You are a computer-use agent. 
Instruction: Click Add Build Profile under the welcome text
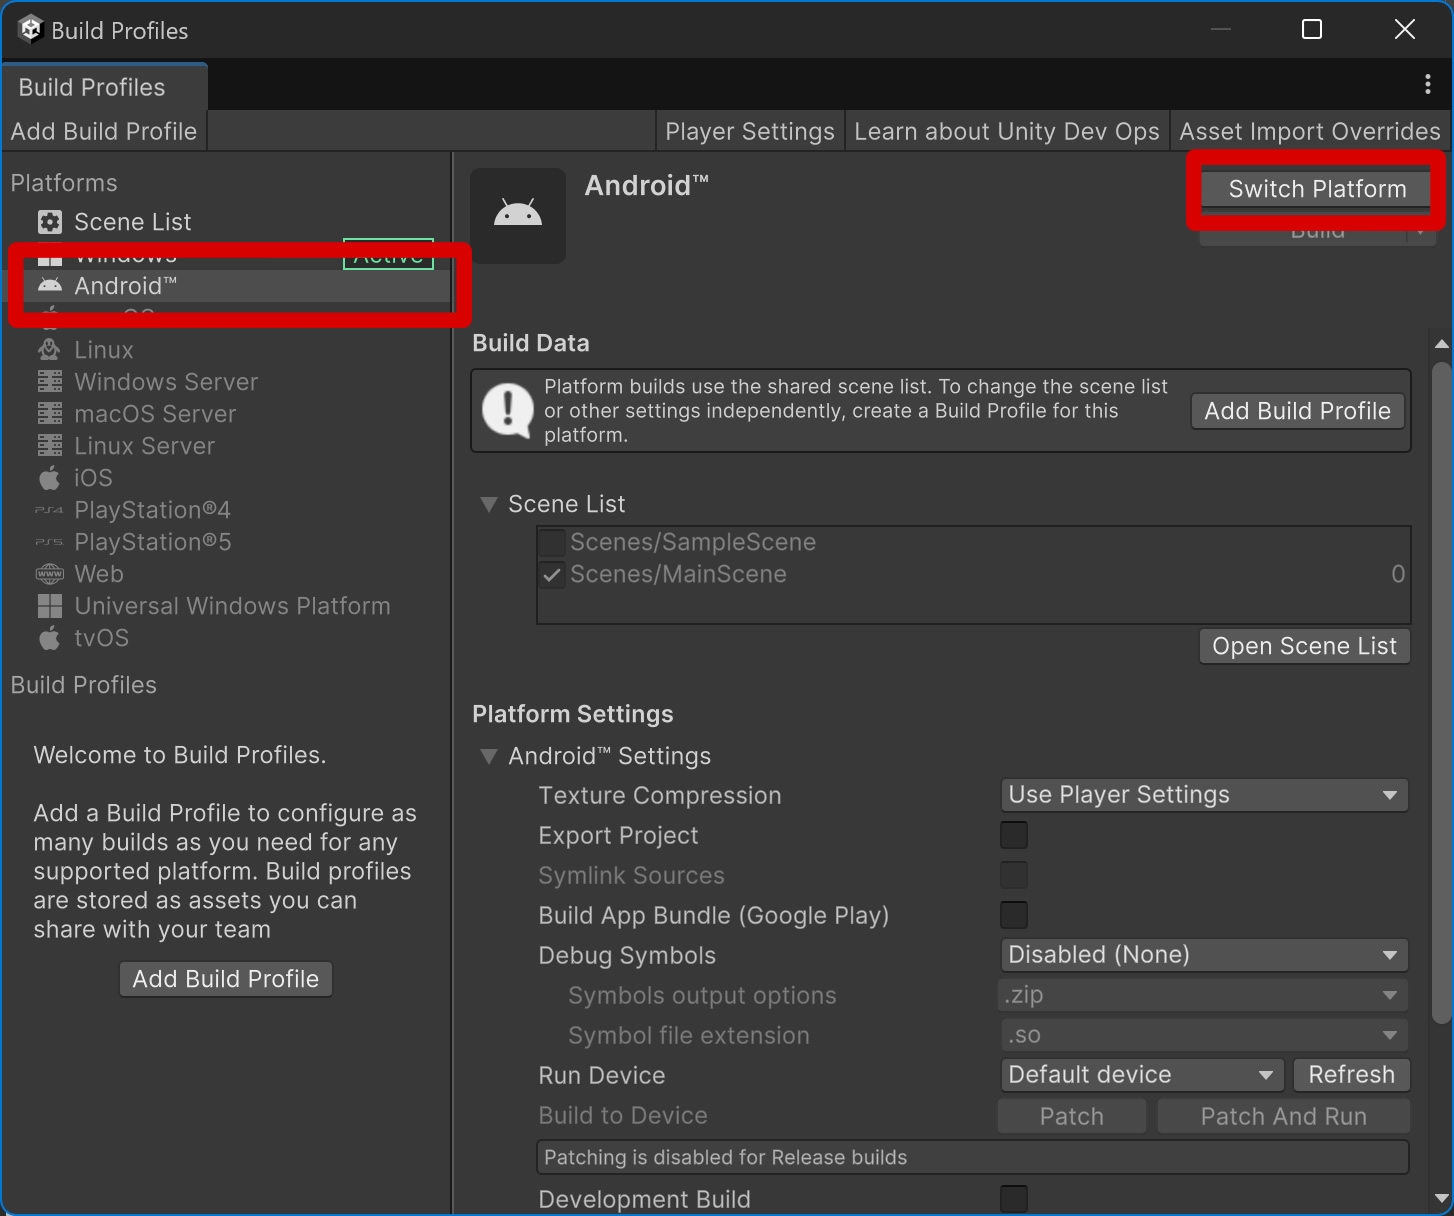point(226,979)
